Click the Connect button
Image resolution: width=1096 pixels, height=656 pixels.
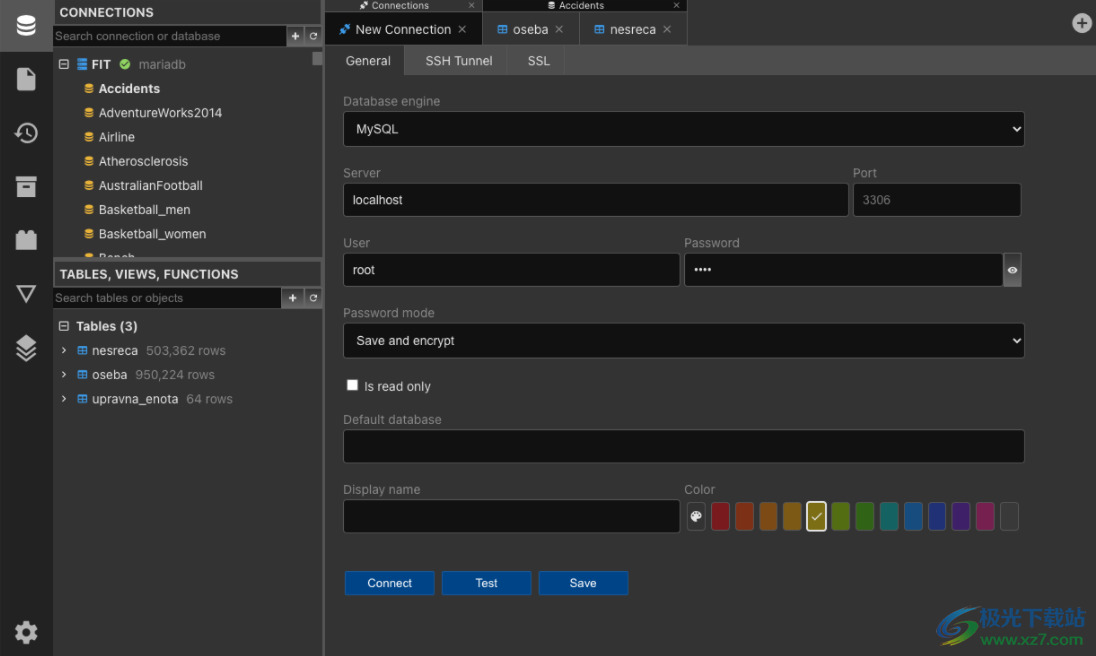point(389,583)
